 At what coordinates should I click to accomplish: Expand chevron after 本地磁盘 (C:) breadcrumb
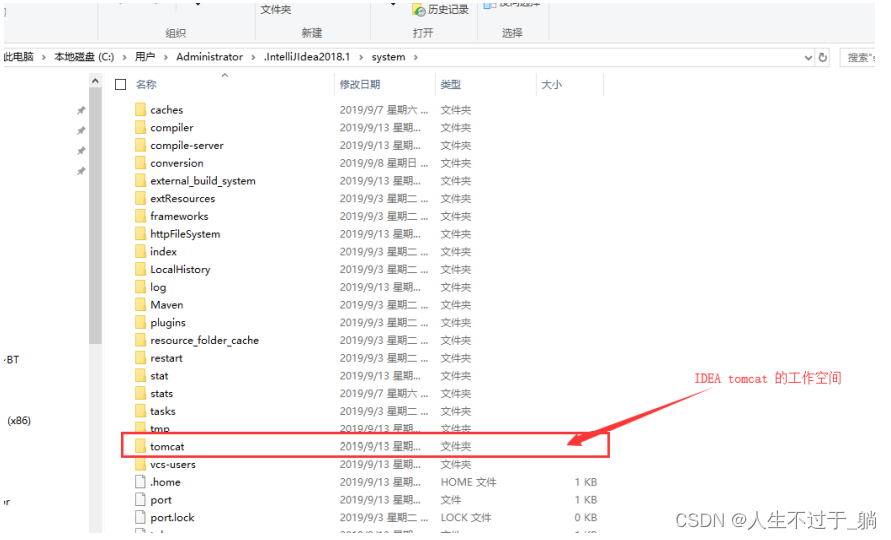pyautogui.click(x=124, y=57)
